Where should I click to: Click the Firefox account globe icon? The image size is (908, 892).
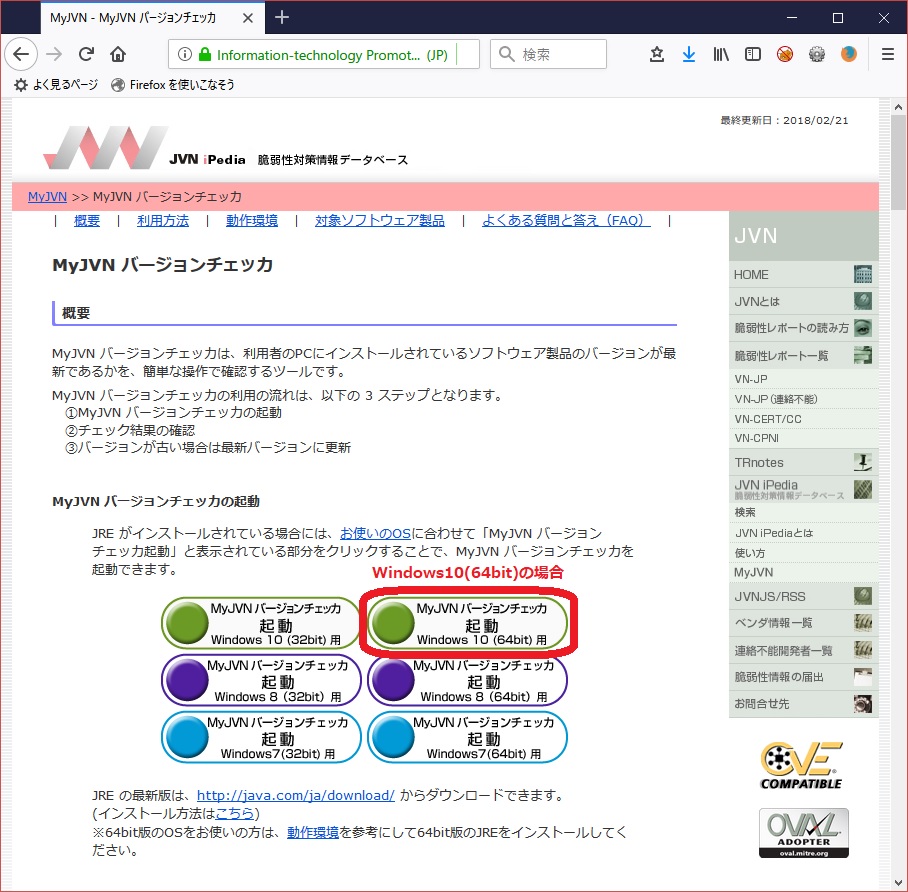pyautogui.click(x=848, y=54)
